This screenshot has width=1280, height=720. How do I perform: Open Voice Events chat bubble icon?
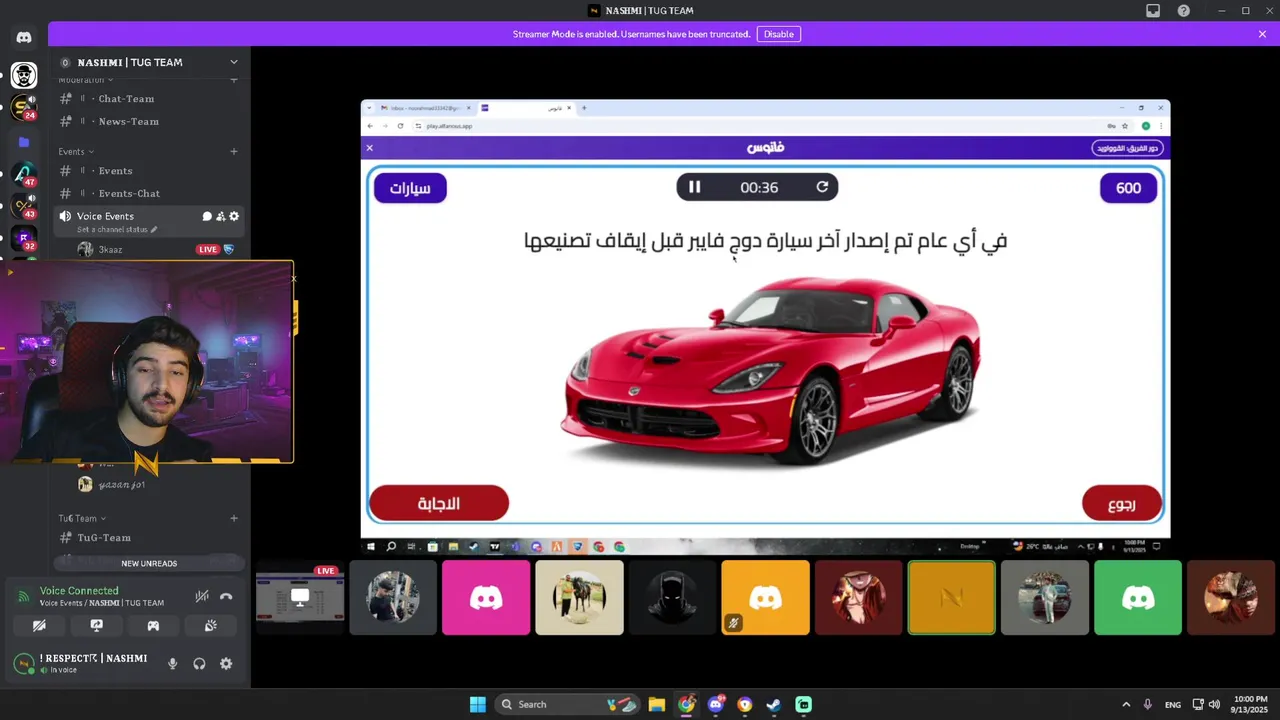tap(208, 216)
